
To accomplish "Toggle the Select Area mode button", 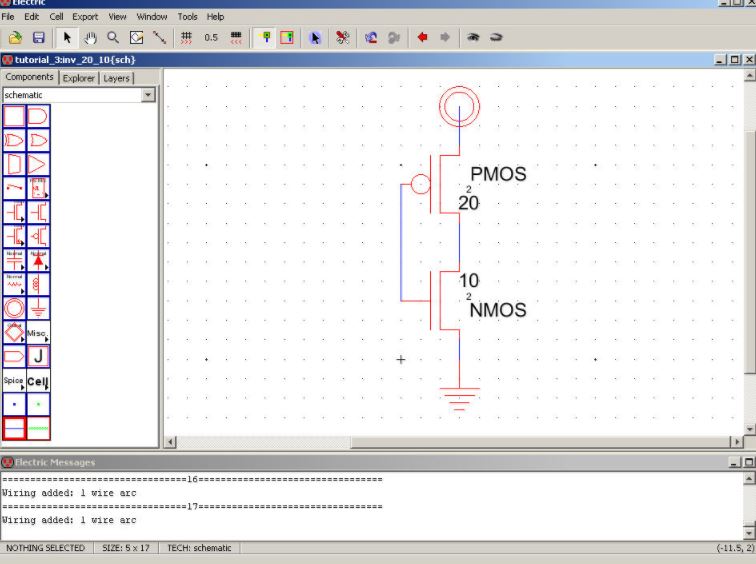I will [x=287, y=37].
